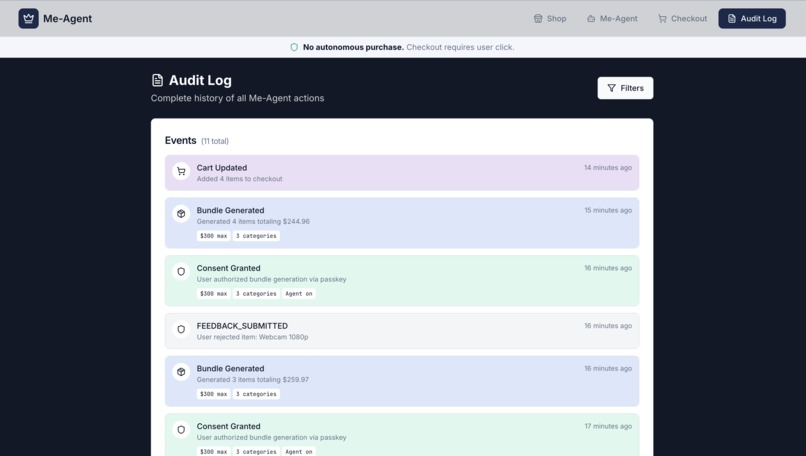The height and width of the screenshot is (456, 806).
Task: Click the shield icon on FEEDBACK_SUBMITTED
Action: coord(181,329)
